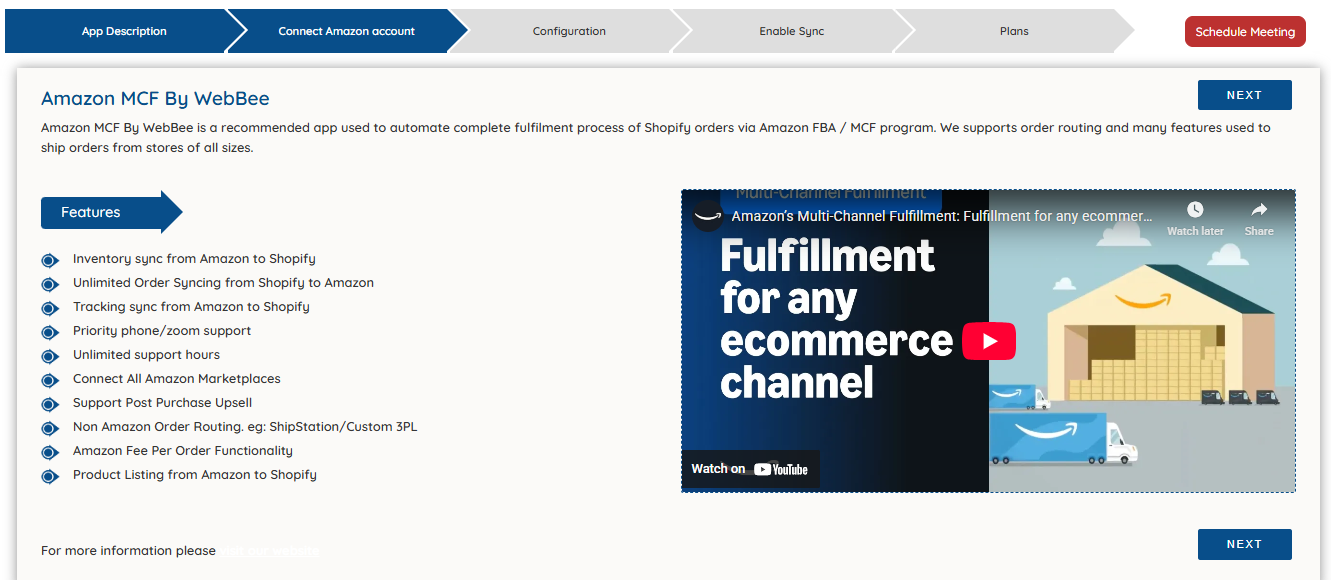Click the Amazon channel logo on video

pos(708,216)
